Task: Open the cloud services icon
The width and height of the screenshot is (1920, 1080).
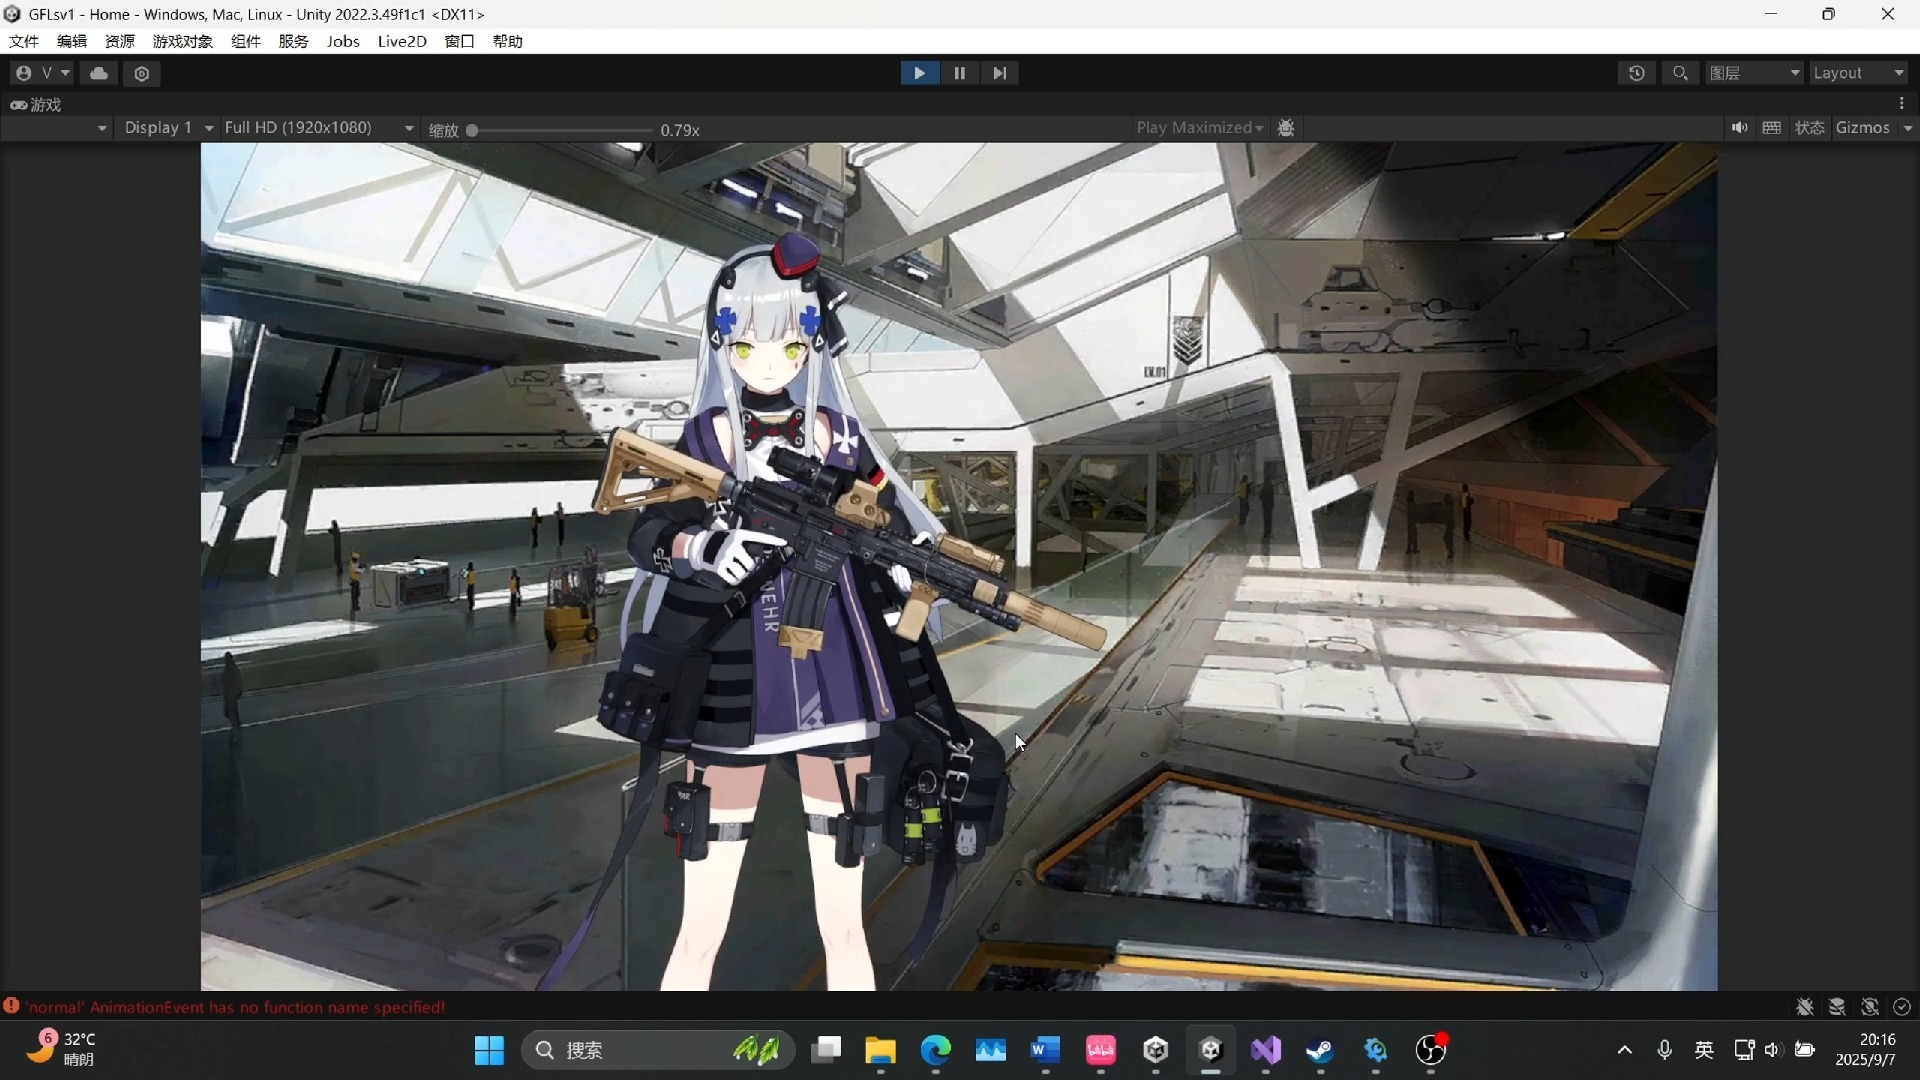Action: [x=99, y=73]
